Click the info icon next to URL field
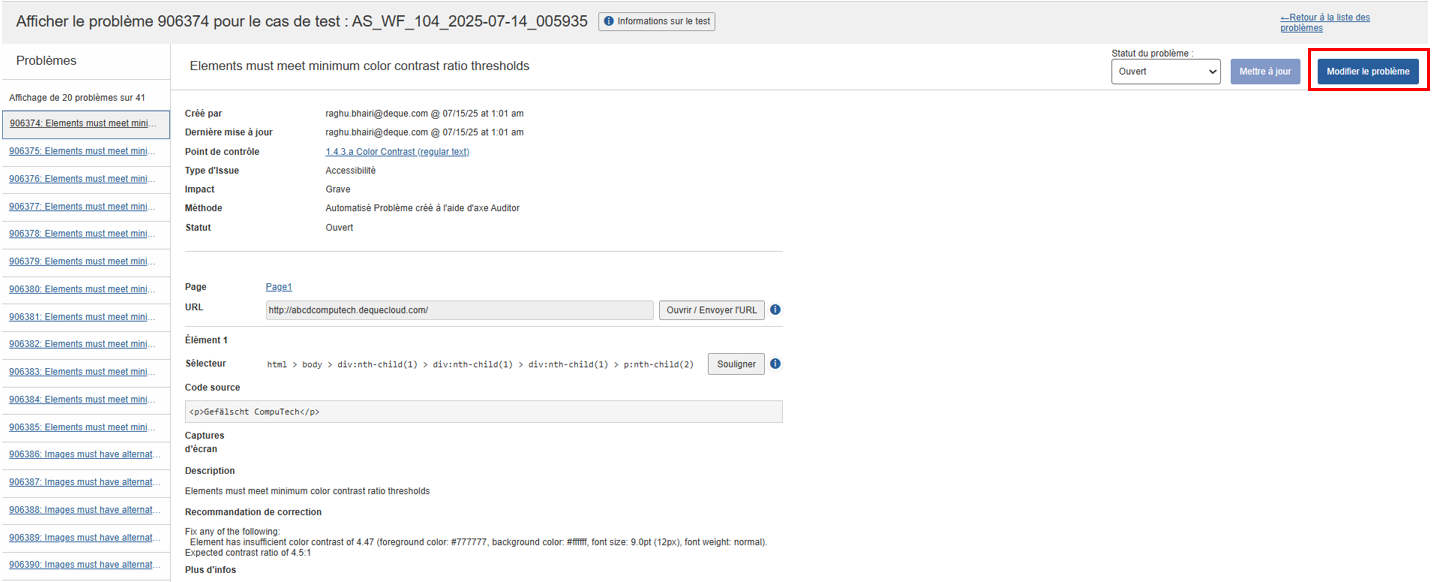1437x582 pixels. coord(775,310)
